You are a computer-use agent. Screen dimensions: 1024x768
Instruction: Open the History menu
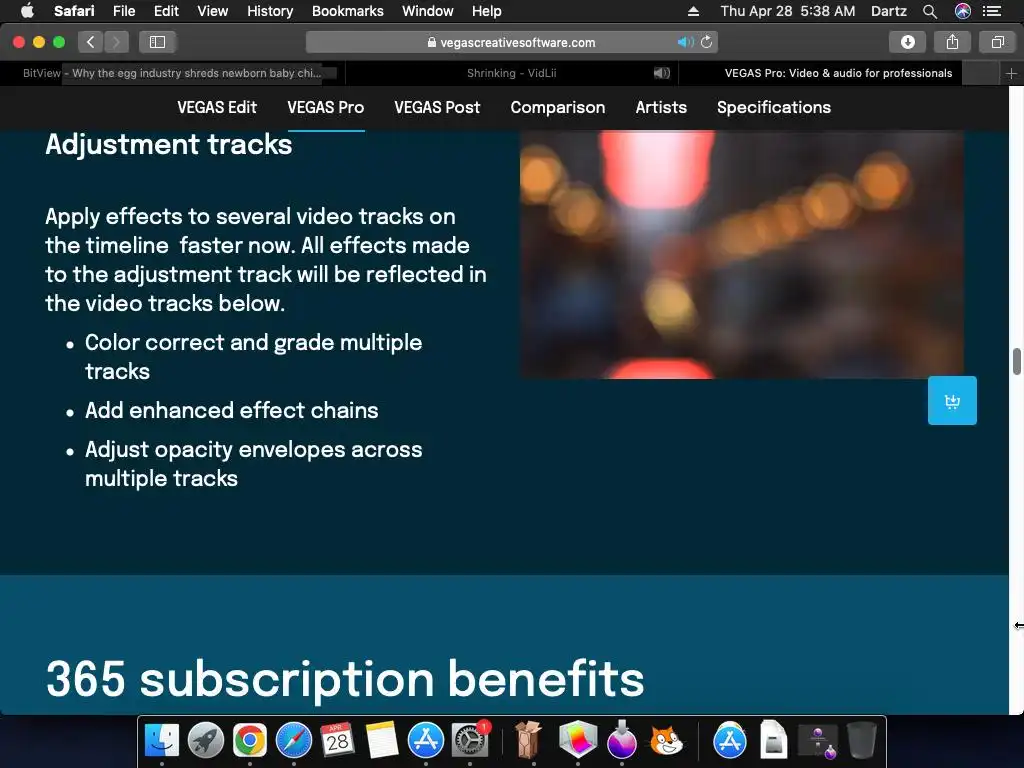[270, 11]
